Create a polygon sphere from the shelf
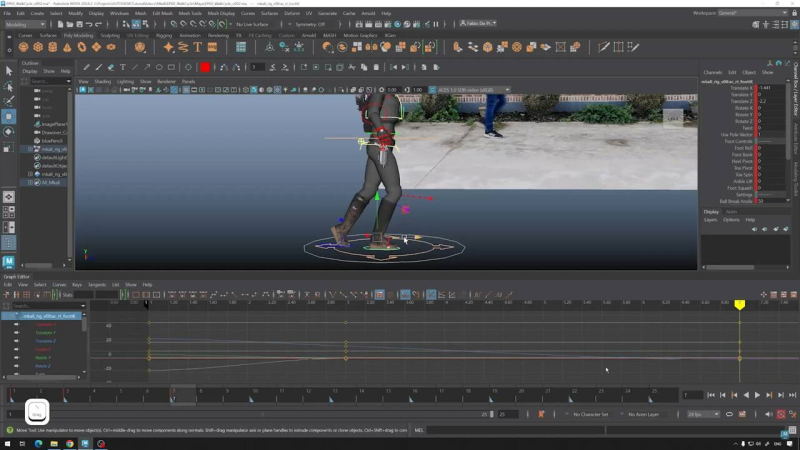The image size is (800, 450). (x=23, y=47)
